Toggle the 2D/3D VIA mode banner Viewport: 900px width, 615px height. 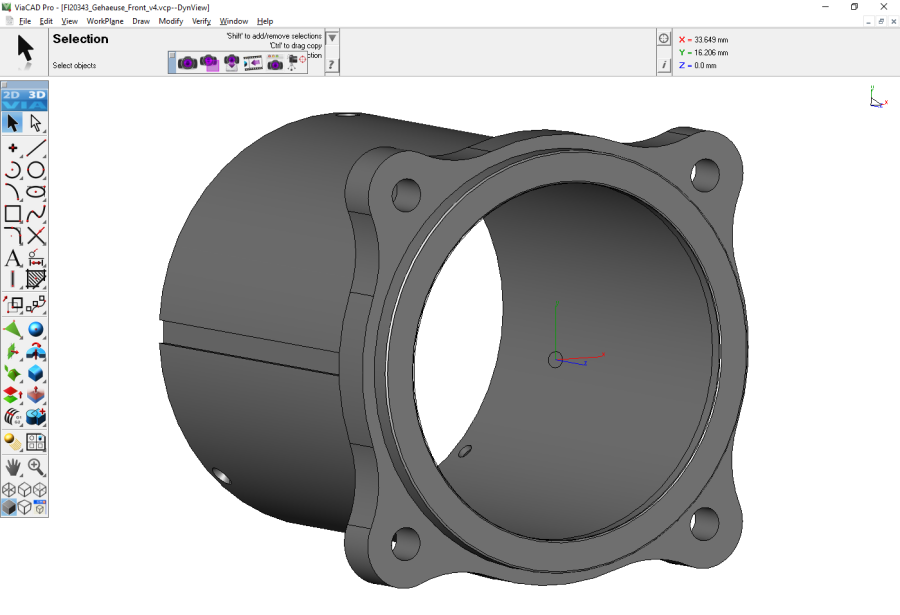pos(24,99)
